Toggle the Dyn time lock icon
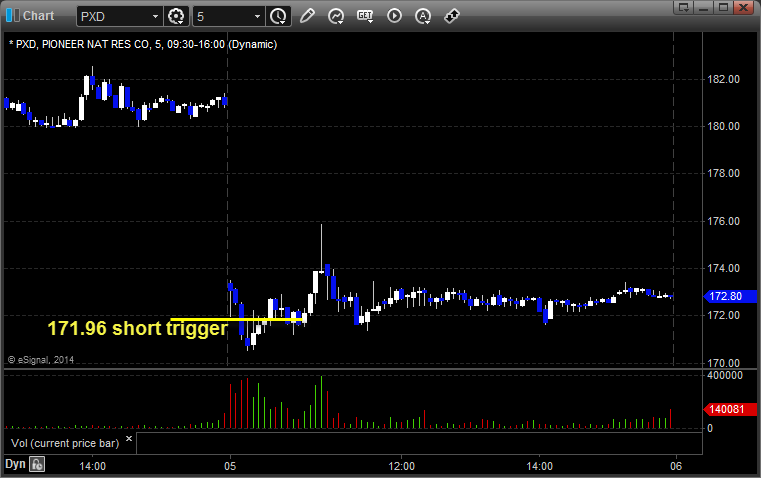Viewport: 761px width, 478px height. [x=37, y=464]
